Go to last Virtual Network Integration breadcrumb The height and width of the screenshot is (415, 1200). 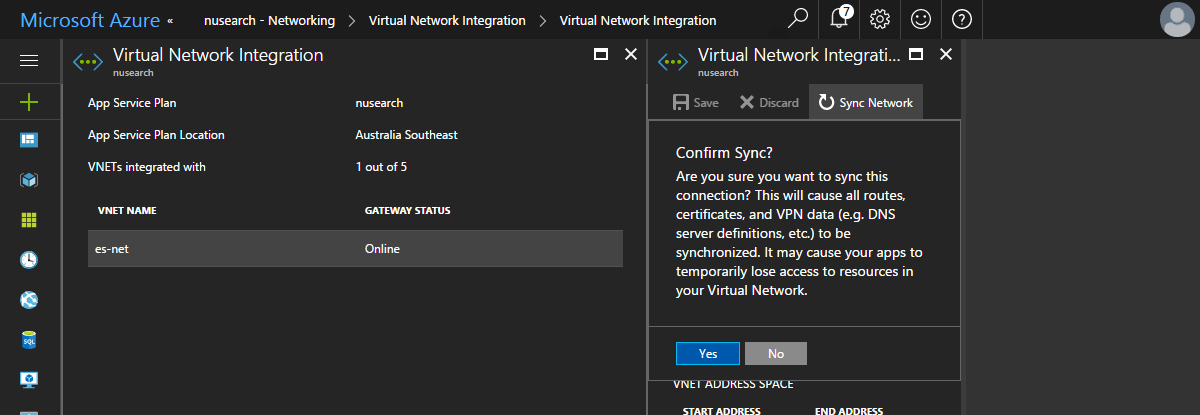coord(638,20)
